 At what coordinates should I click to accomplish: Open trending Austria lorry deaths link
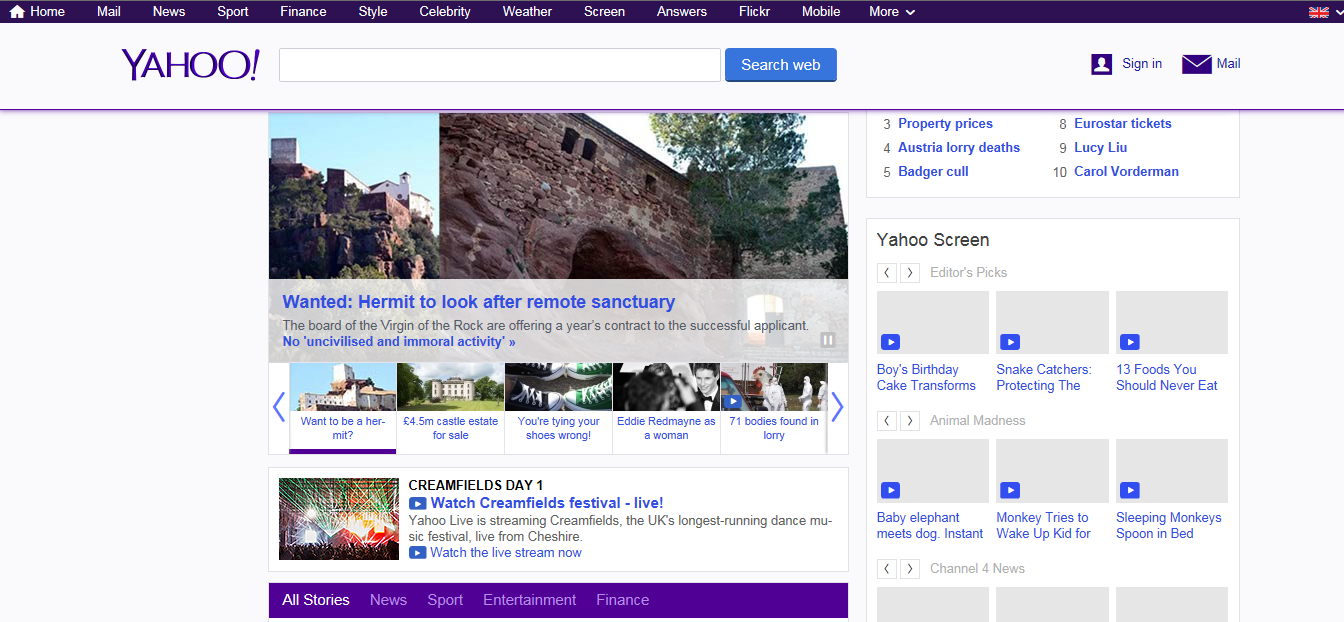[x=959, y=148]
